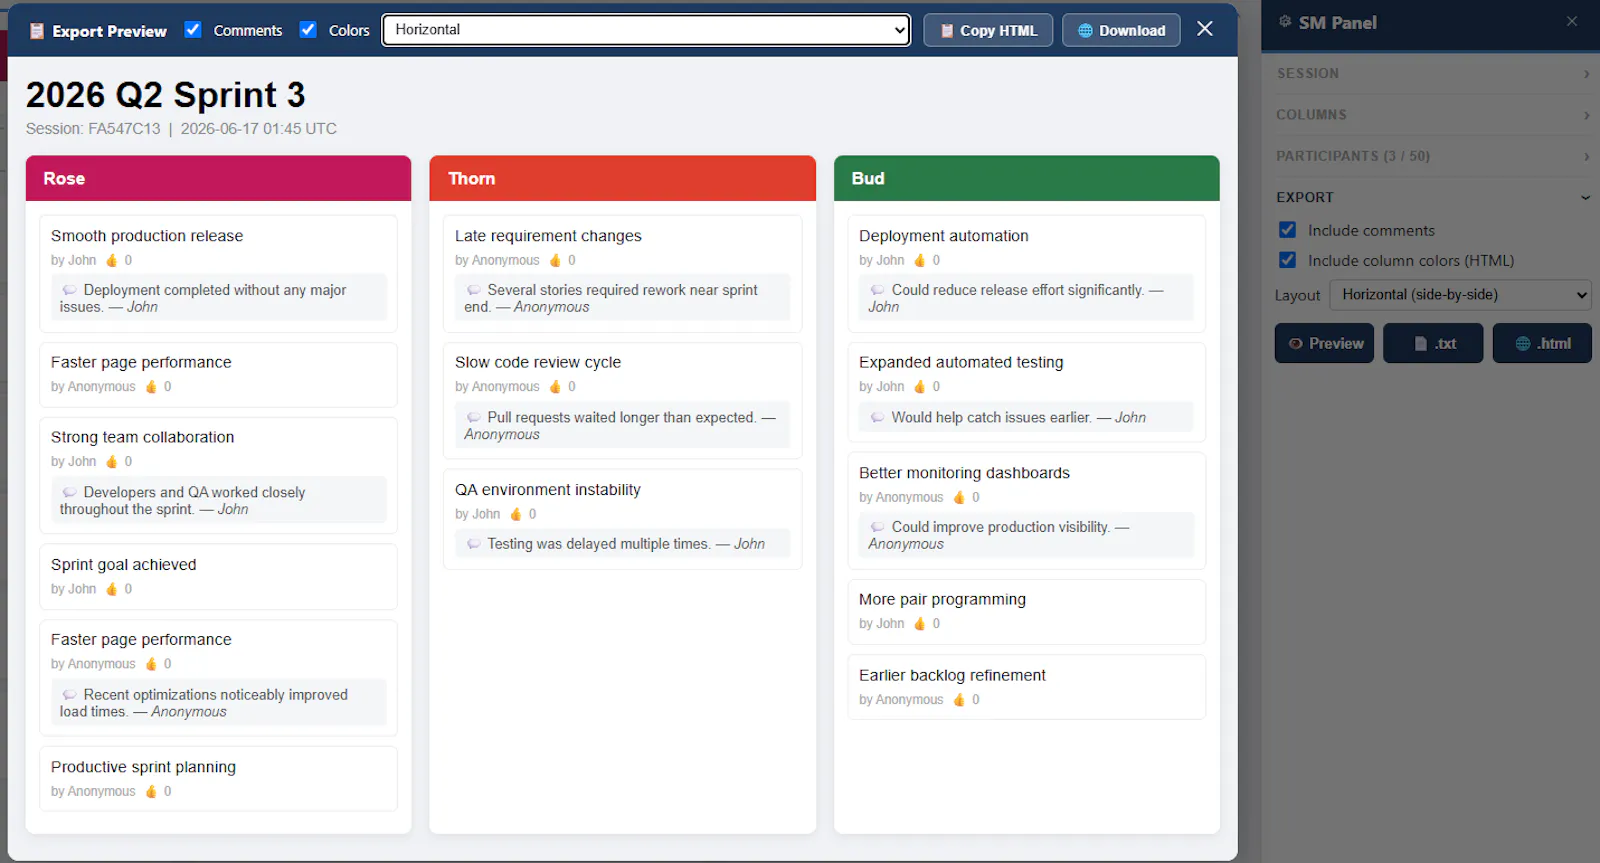1600x863 pixels.
Task: Export as .txt file
Action: click(1433, 343)
